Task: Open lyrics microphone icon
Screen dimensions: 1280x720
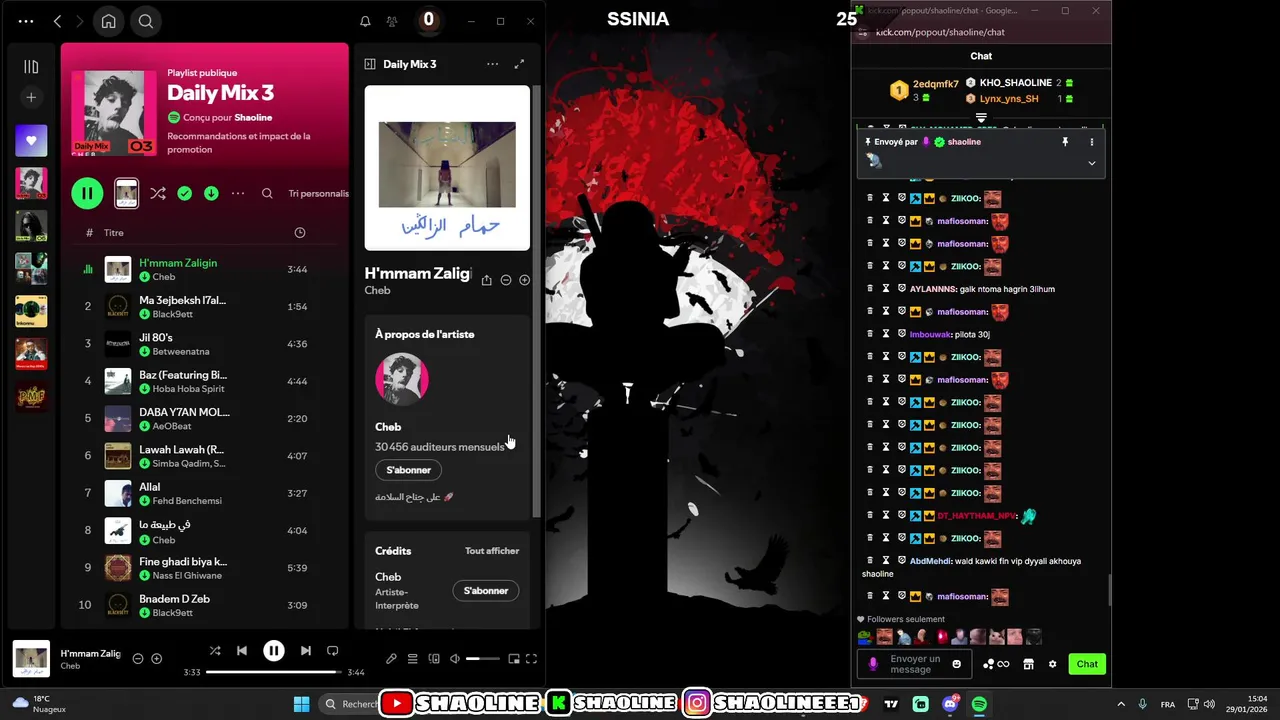Action: (x=391, y=658)
